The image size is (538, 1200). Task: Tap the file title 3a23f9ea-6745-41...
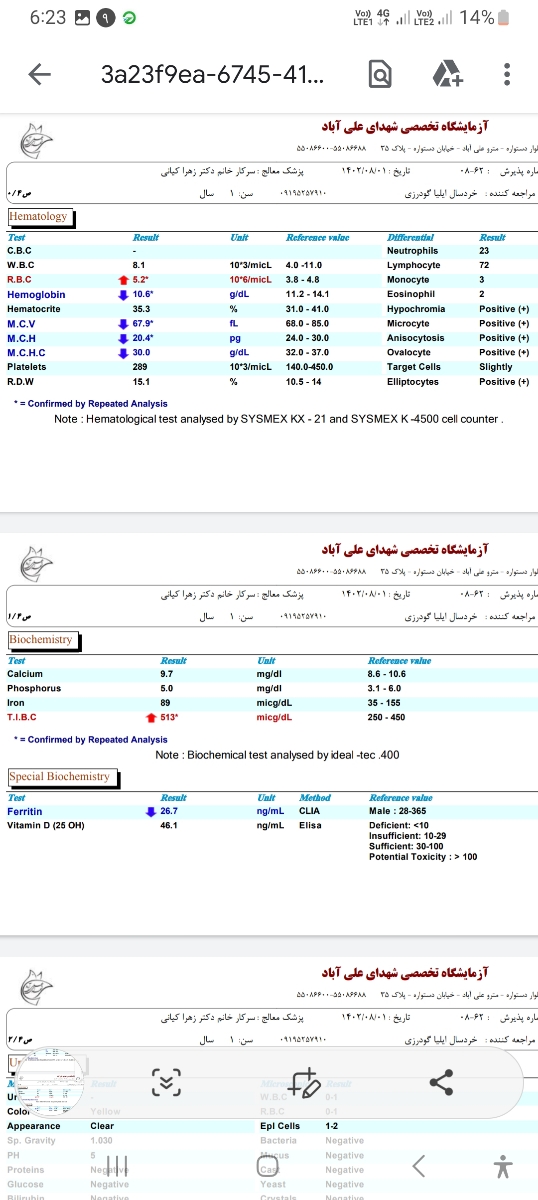pos(212,75)
